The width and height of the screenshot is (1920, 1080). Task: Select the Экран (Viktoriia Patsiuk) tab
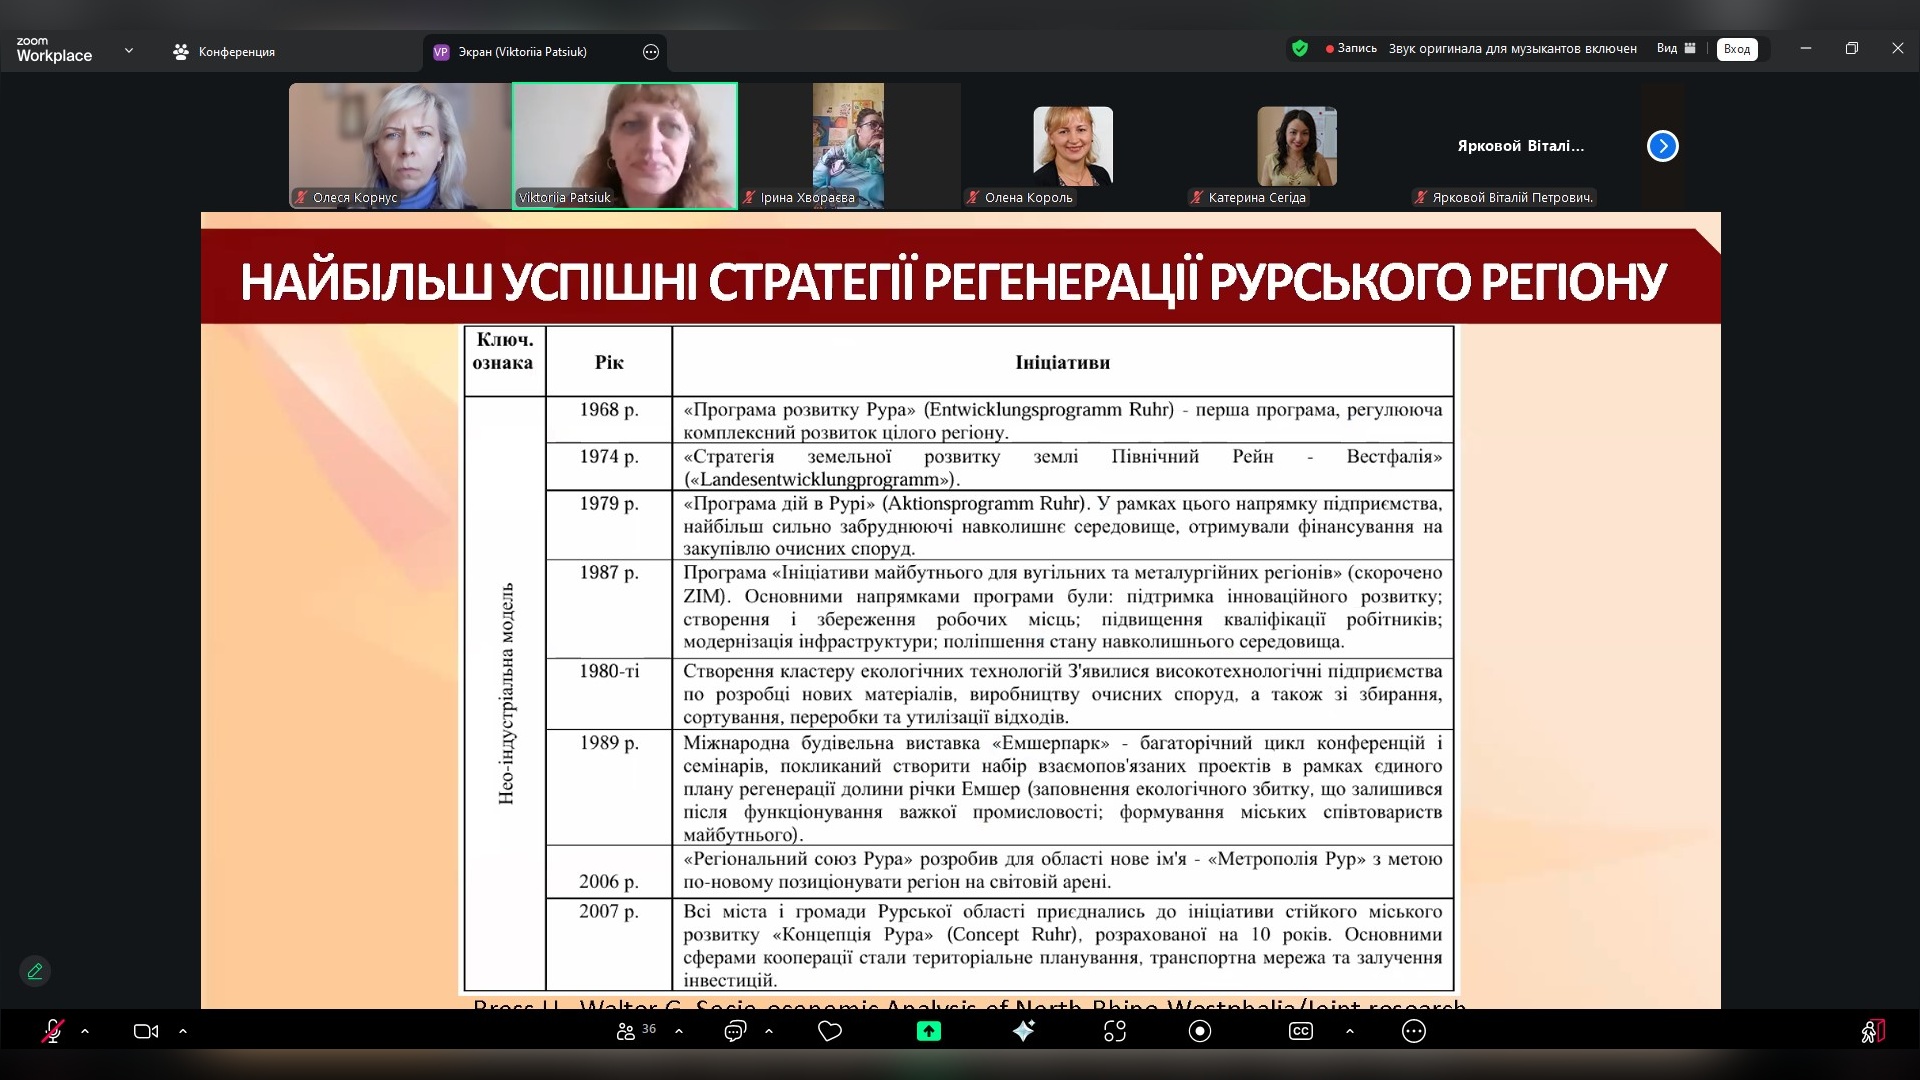click(x=522, y=52)
